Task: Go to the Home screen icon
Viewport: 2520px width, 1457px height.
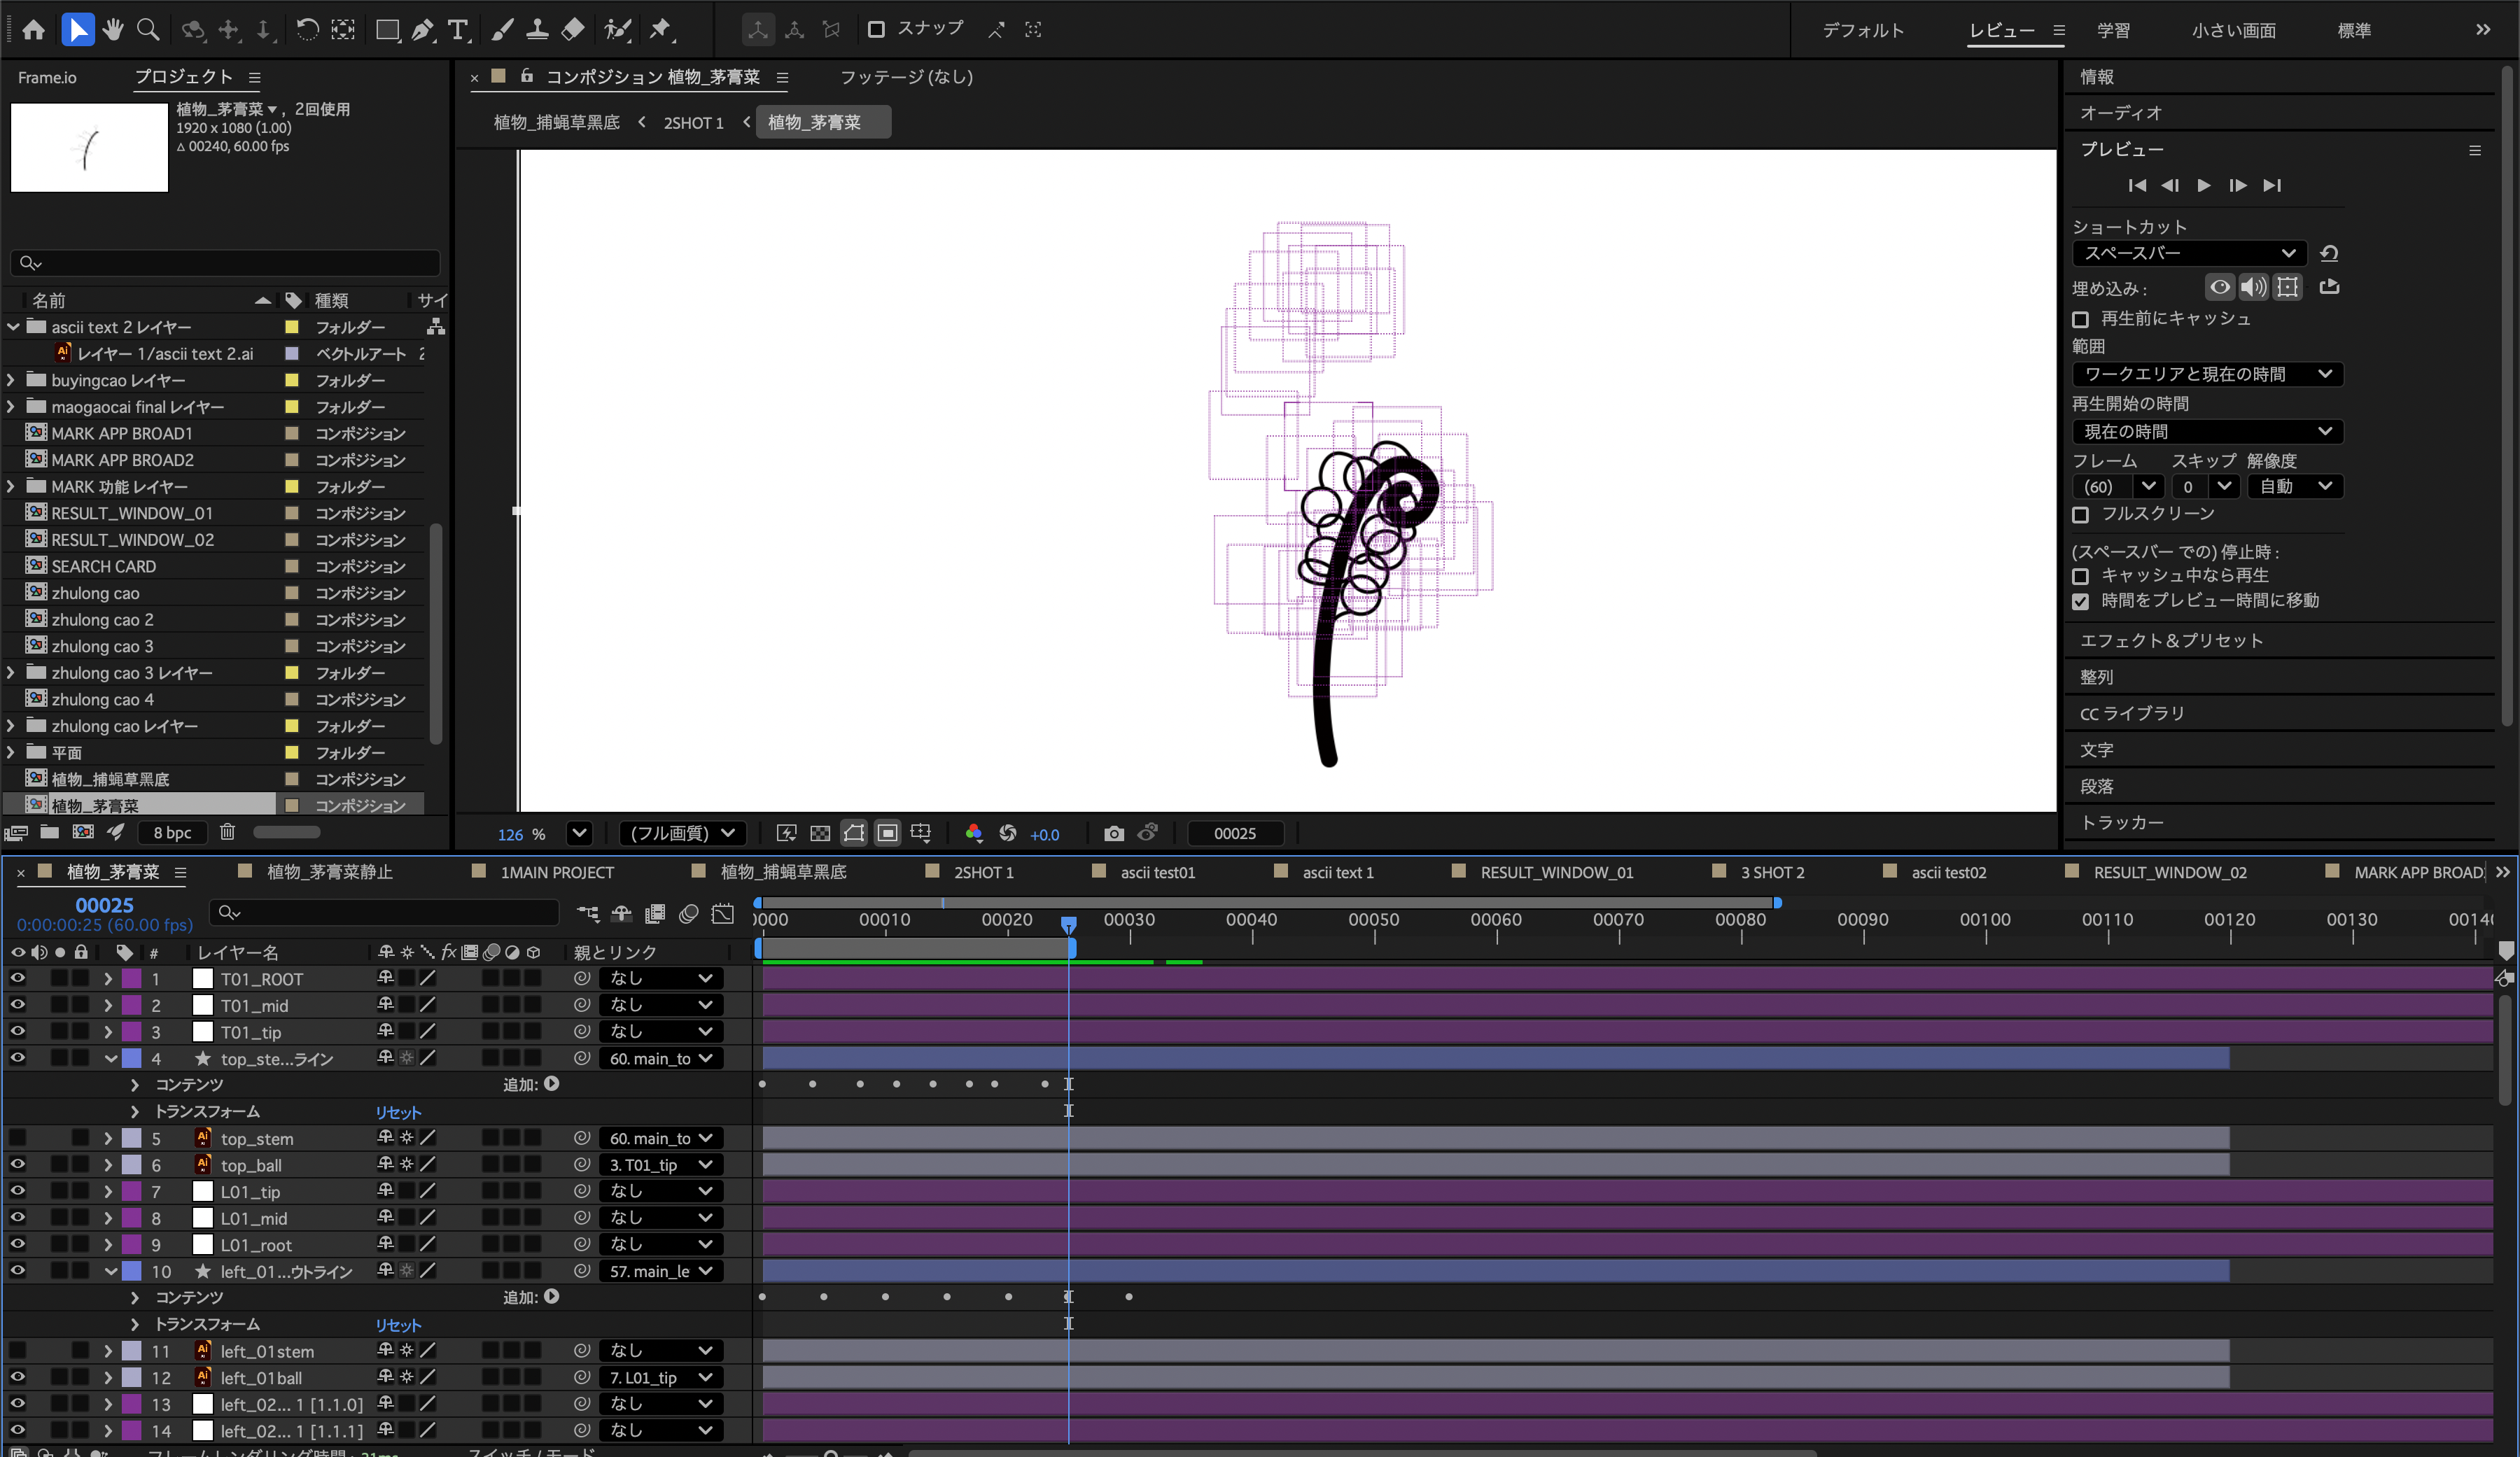Action: point(34,29)
